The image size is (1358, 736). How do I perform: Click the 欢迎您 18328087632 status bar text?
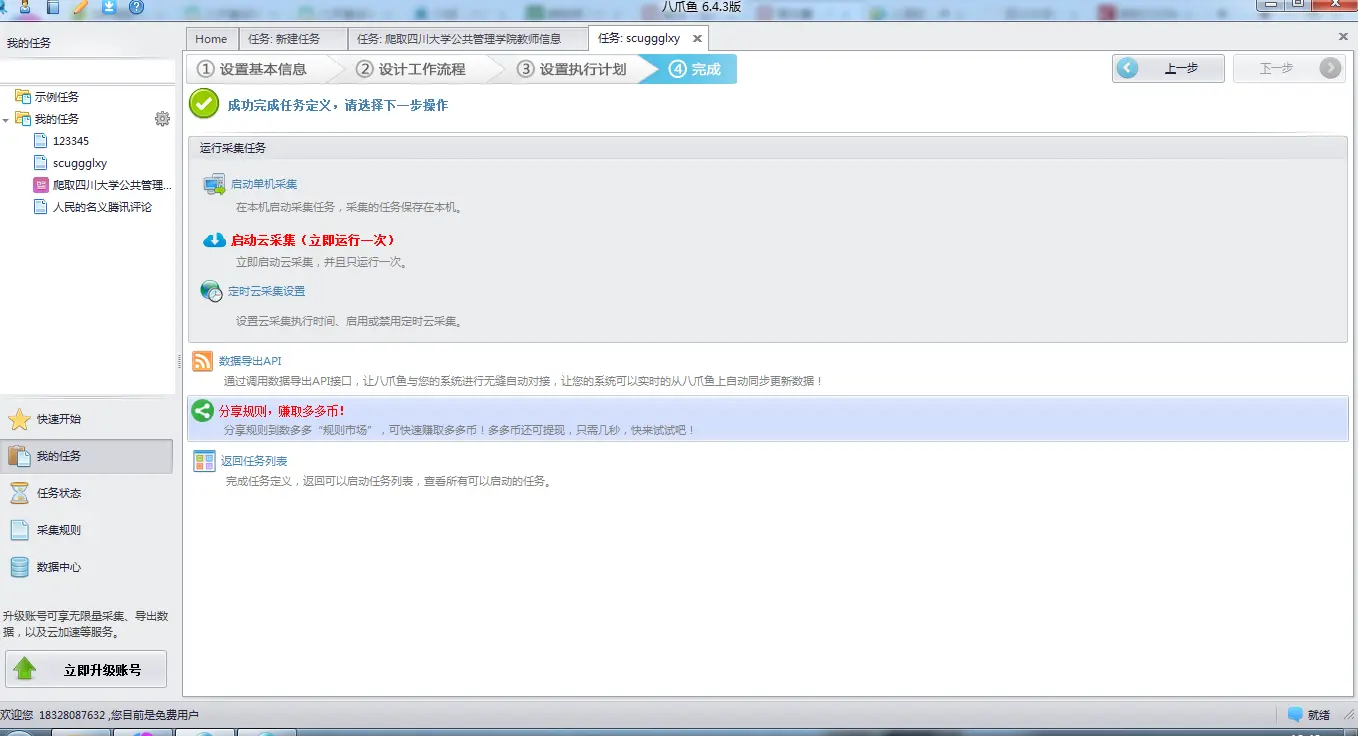(99, 715)
